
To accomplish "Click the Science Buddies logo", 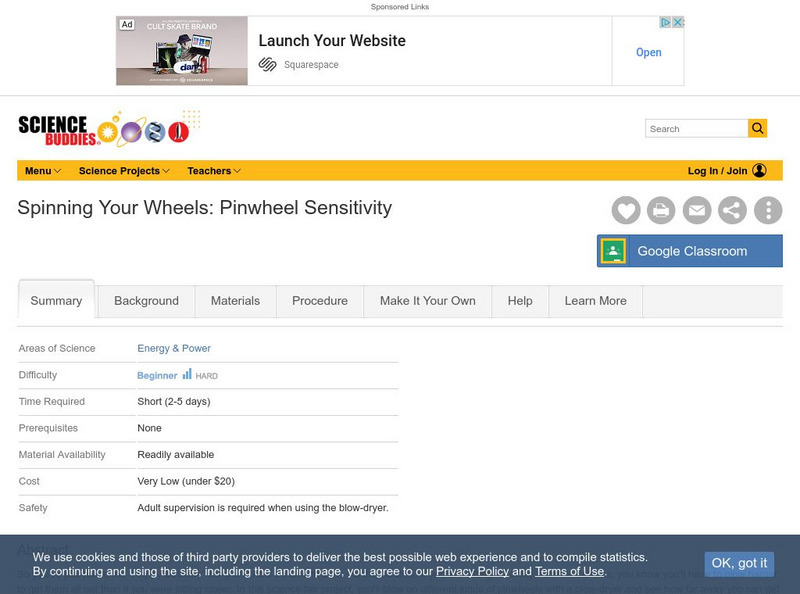I will tap(110, 128).
